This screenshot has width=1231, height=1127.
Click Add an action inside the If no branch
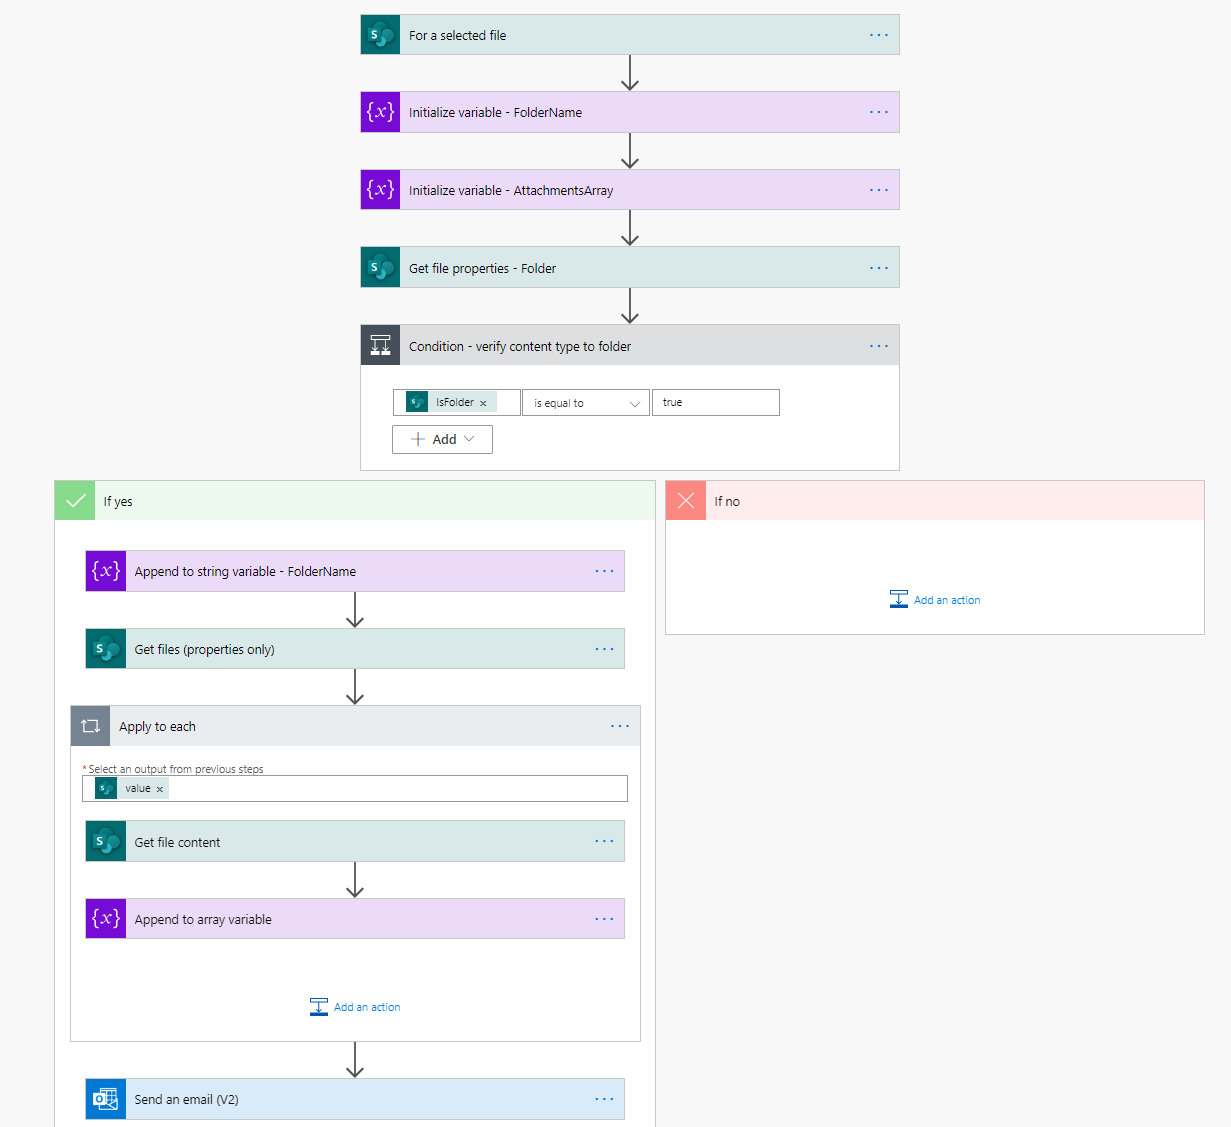pos(934,599)
